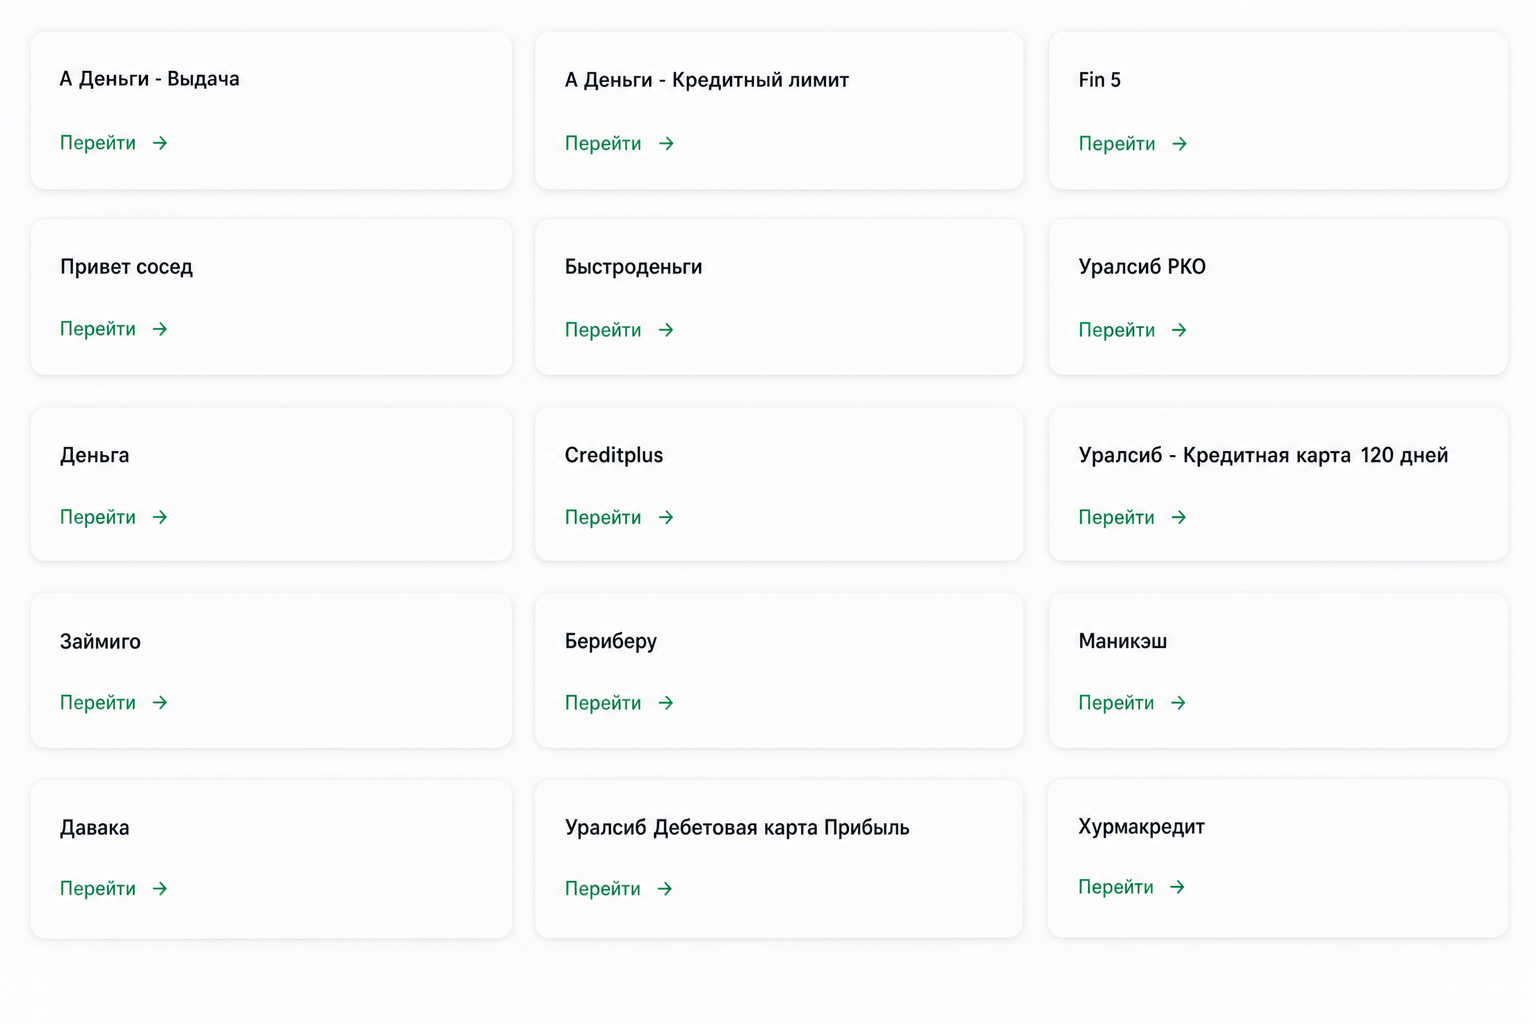
Task: Go to Fin 5 via its Перейти link
Action: click(x=1117, y=144)
